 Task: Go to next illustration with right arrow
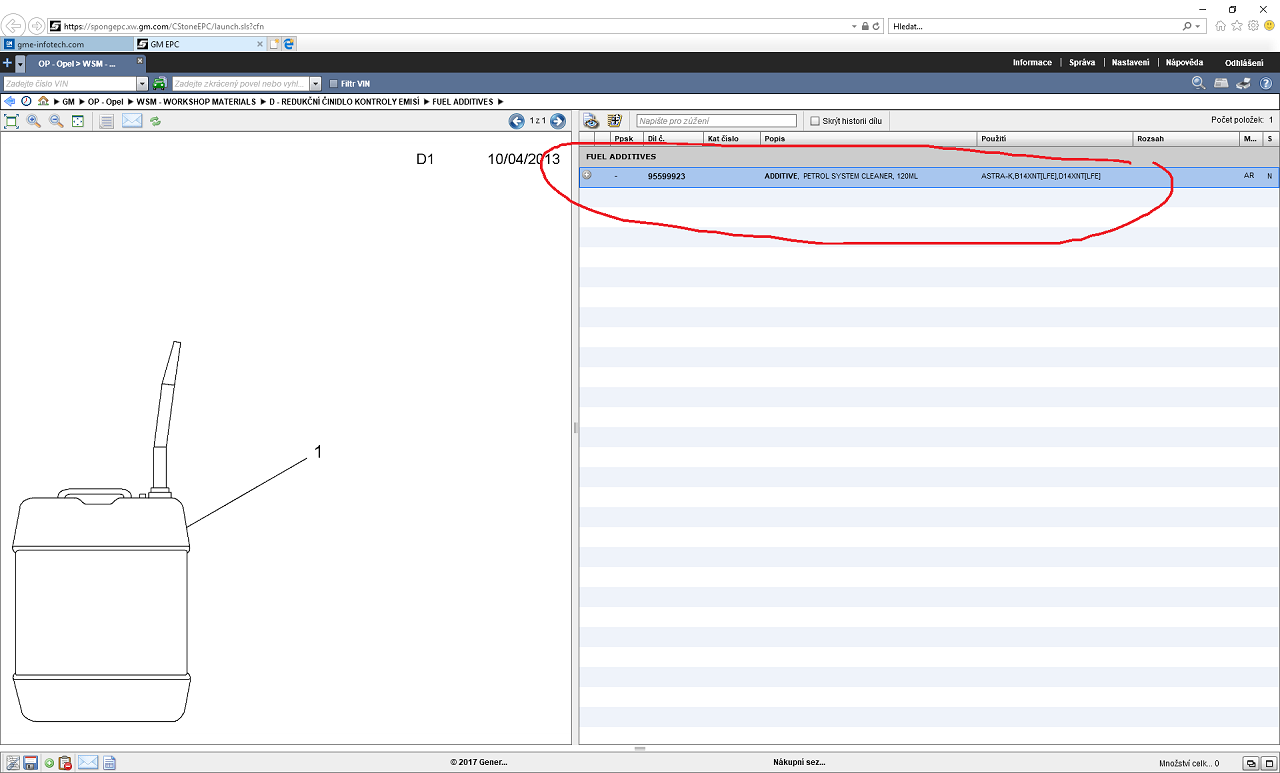pyautogui.click(x=558, y=121)
